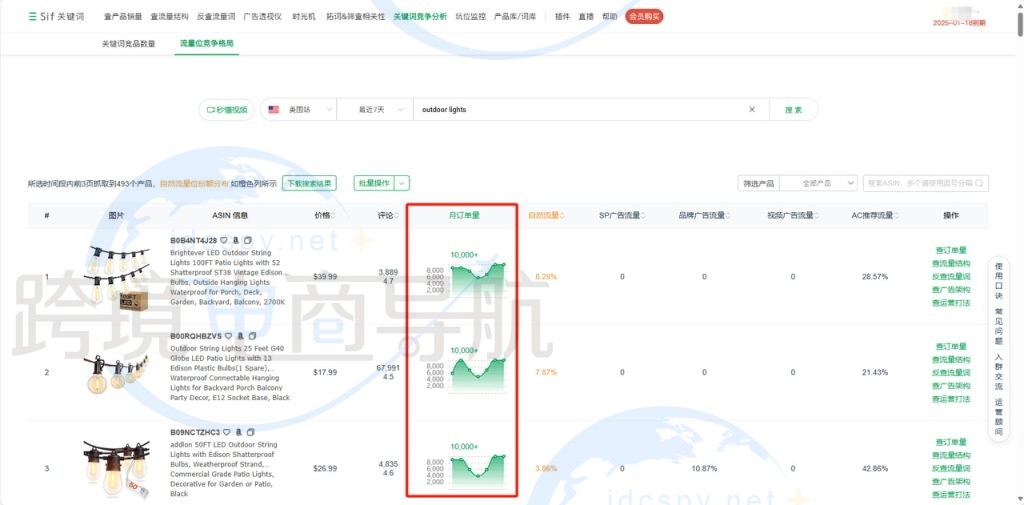Click 查运营打法 for product row 3
The width and height of the screenshot is (1024, 505).
pos(951,495)
